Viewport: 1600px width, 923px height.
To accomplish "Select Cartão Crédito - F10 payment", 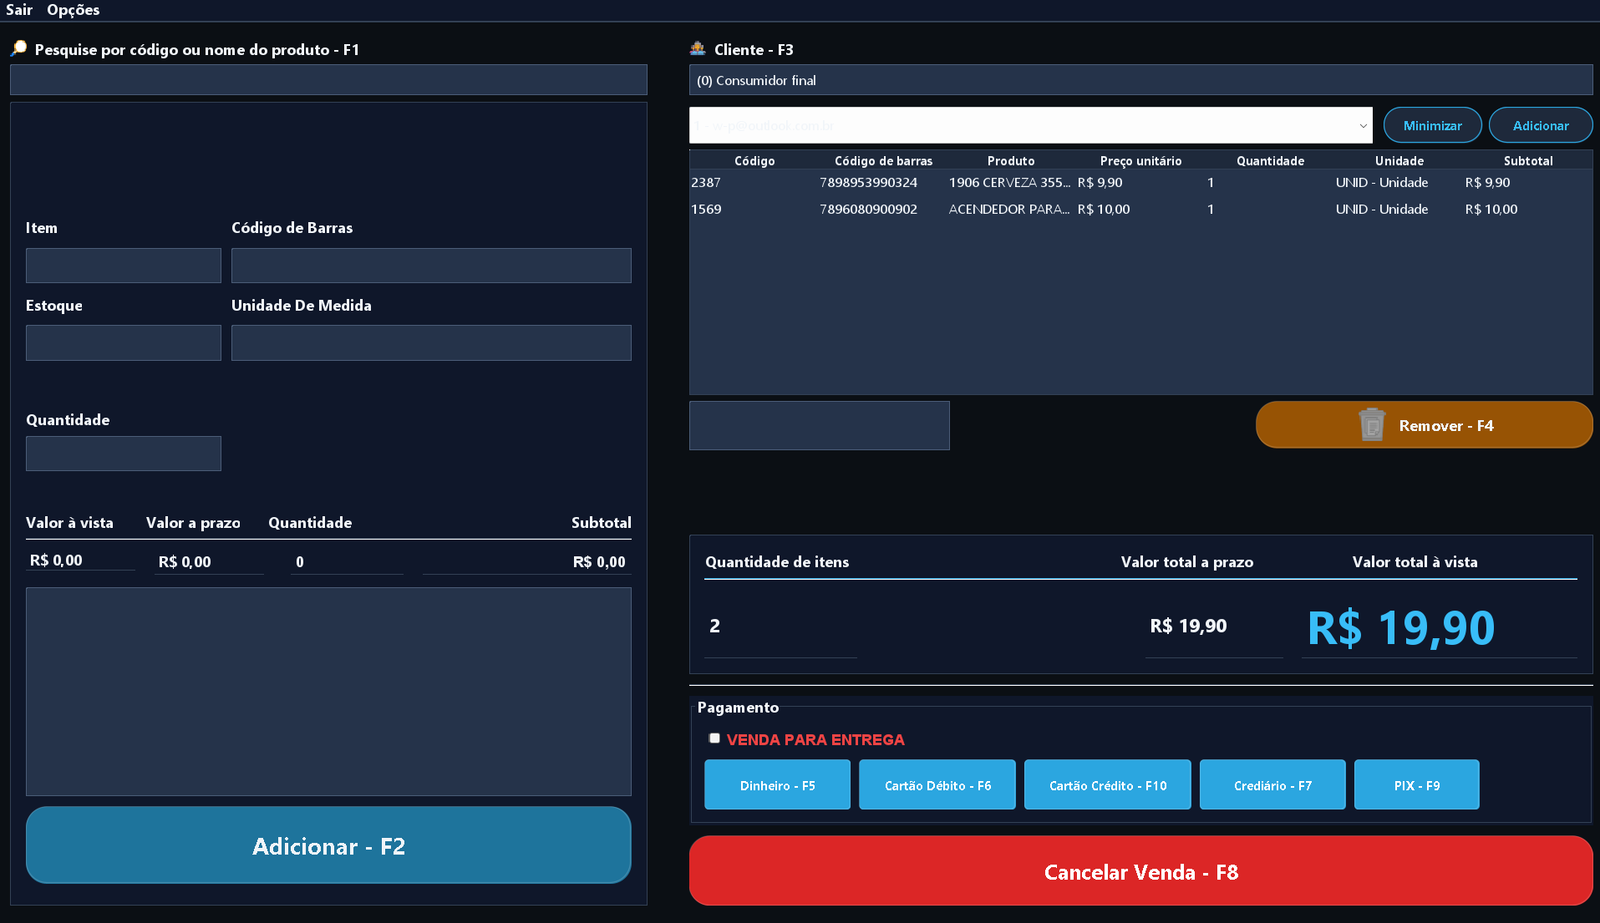I will pyautogui.click(x=1108, y=785).
